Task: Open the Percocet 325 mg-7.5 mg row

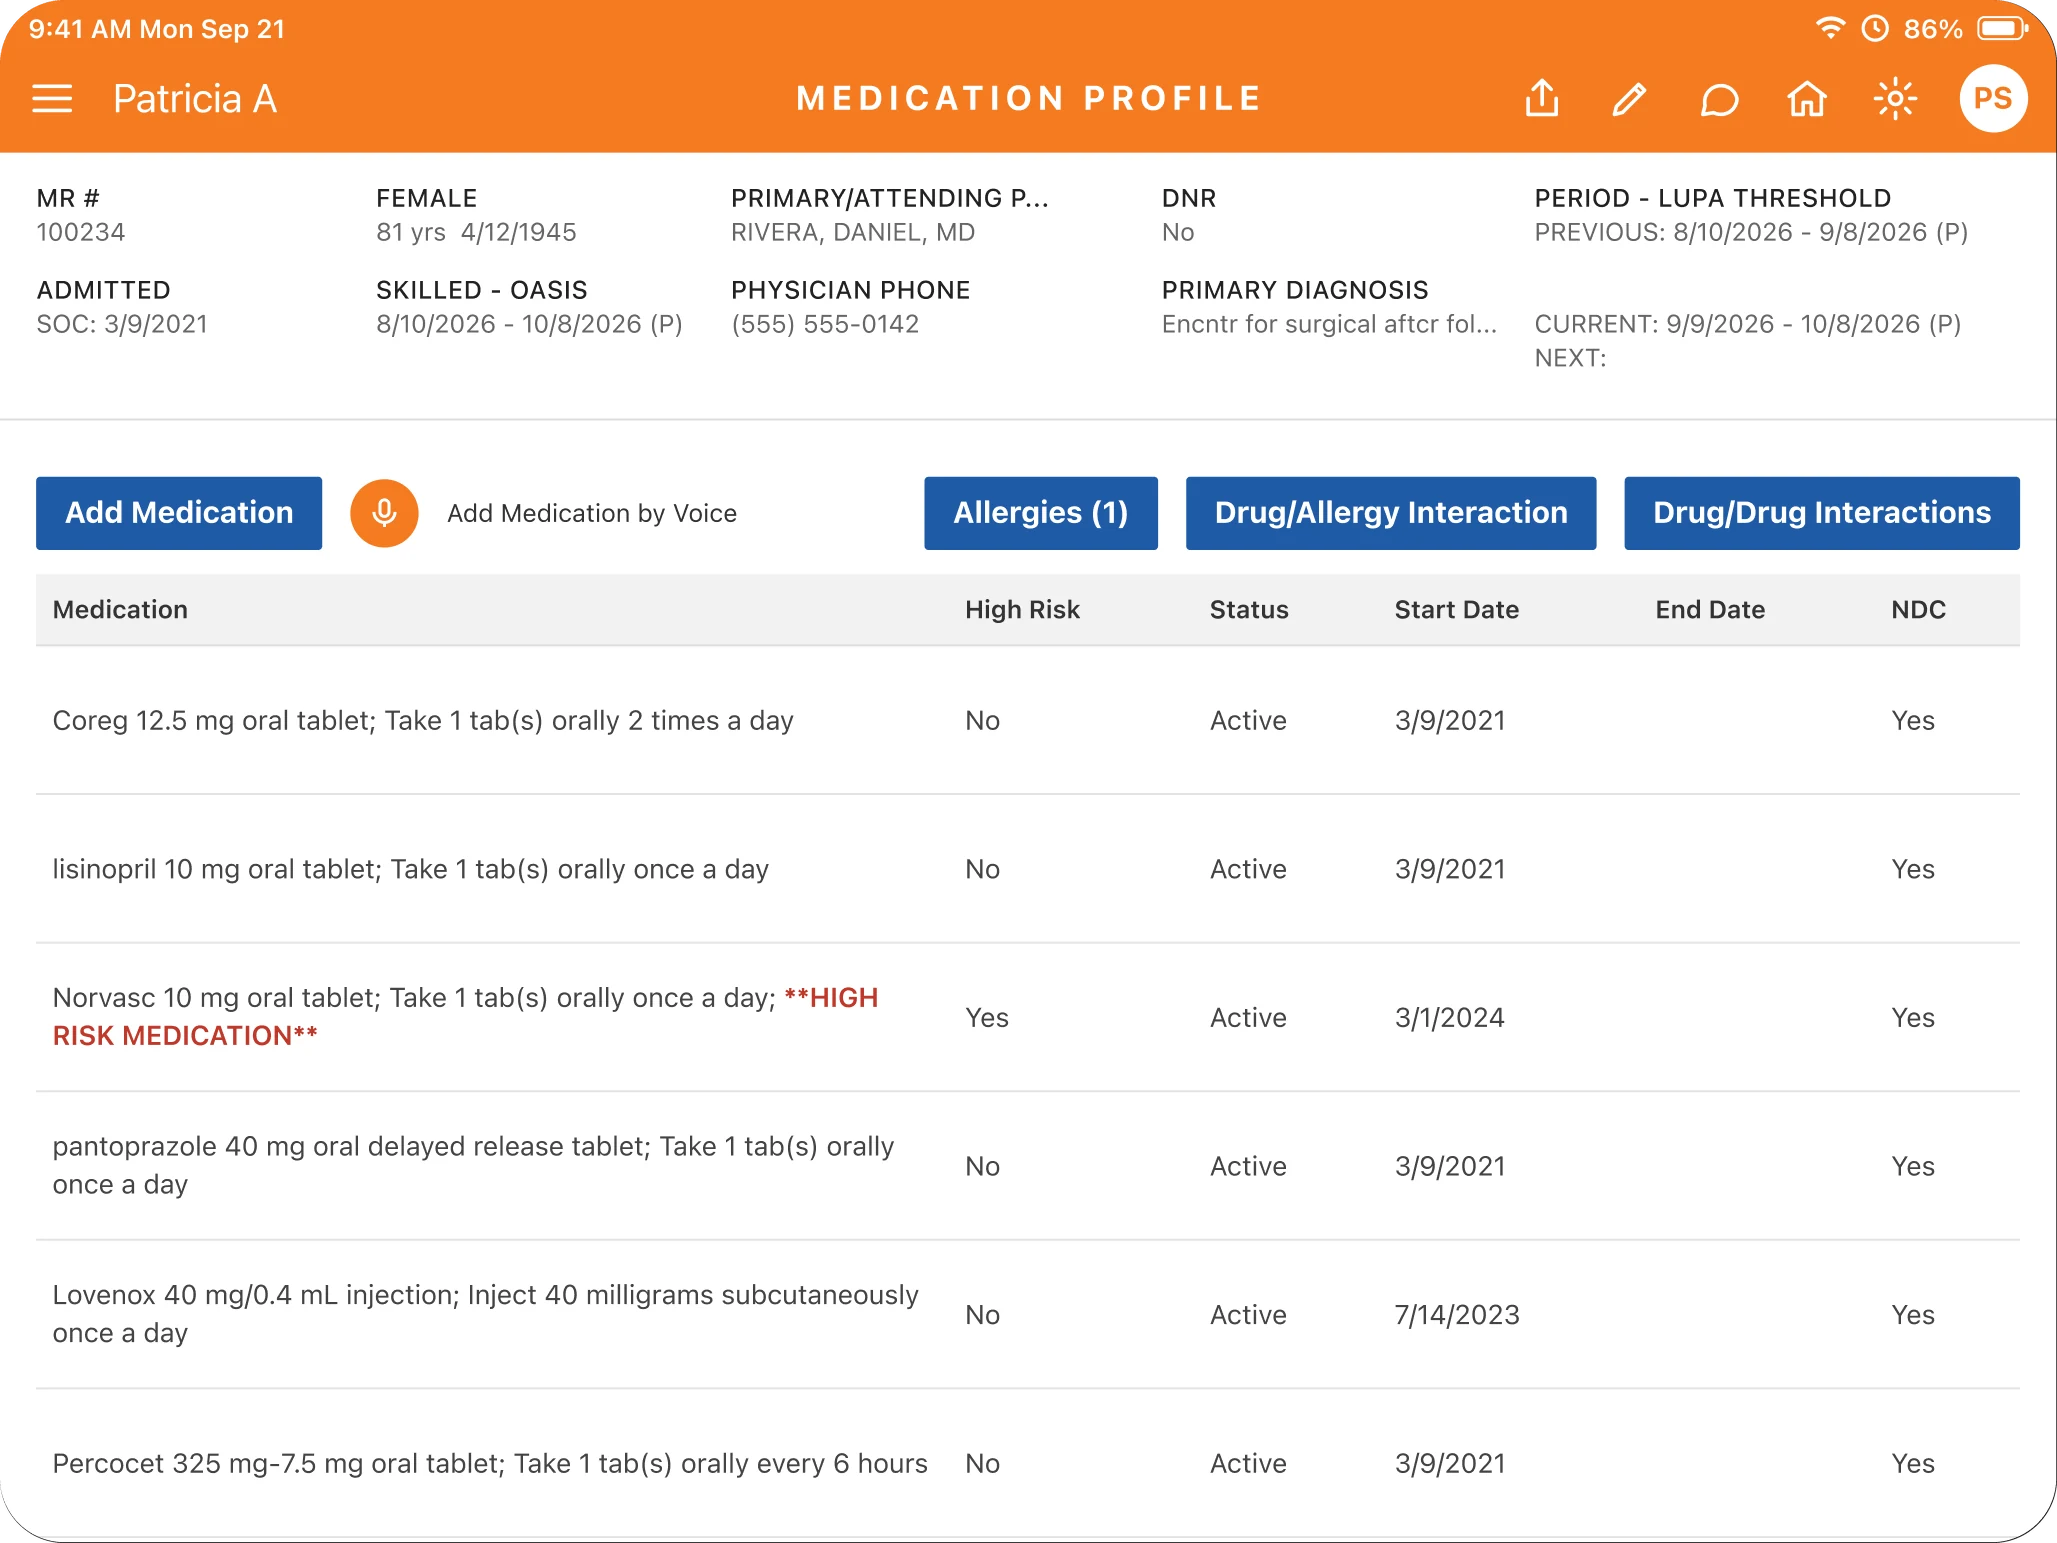Action: (x=1027, y=1463)
